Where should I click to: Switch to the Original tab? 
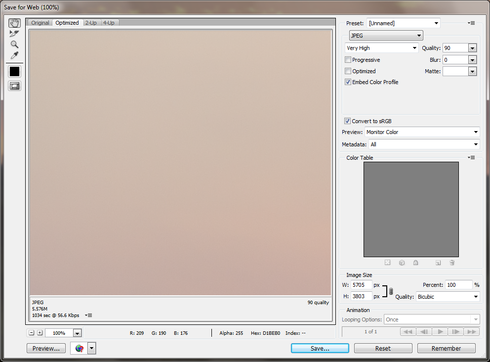click(x=40, y=23)
